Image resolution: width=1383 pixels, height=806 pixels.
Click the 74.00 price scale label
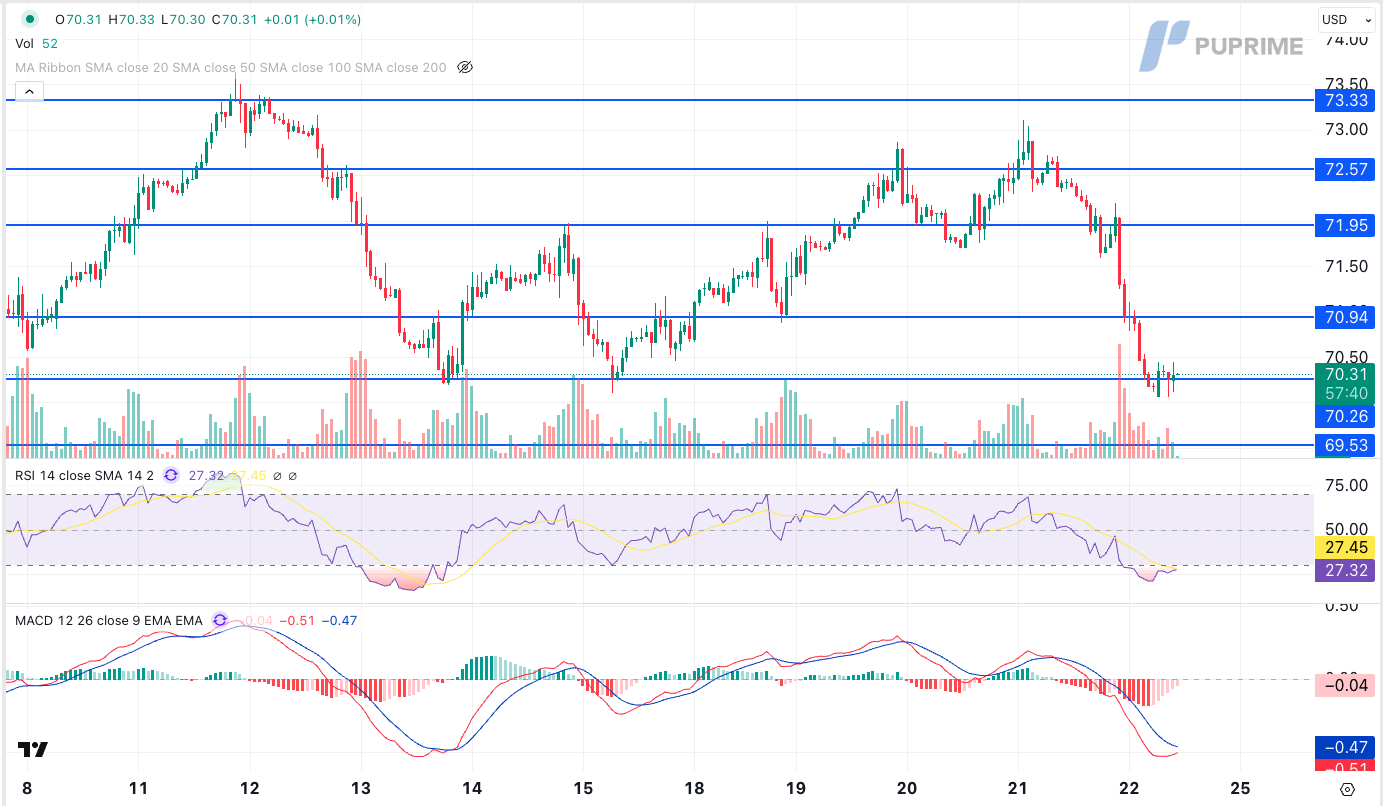(x=1346, y=40)
